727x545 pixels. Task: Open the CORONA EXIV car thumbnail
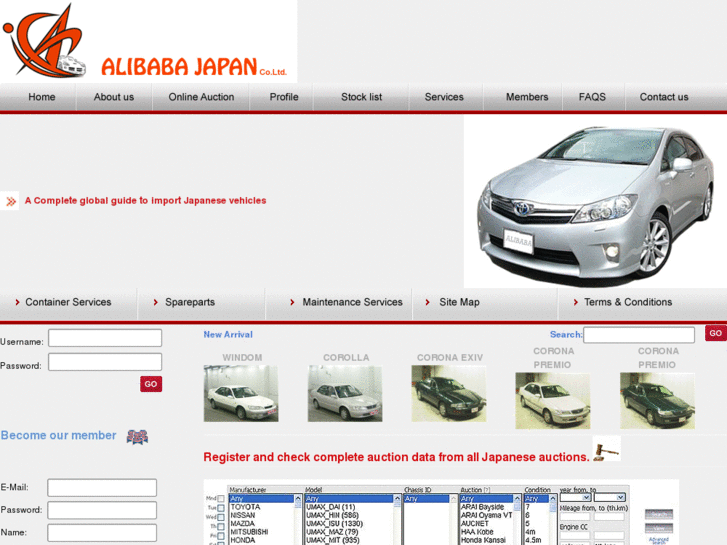click(x=449, y=393)
